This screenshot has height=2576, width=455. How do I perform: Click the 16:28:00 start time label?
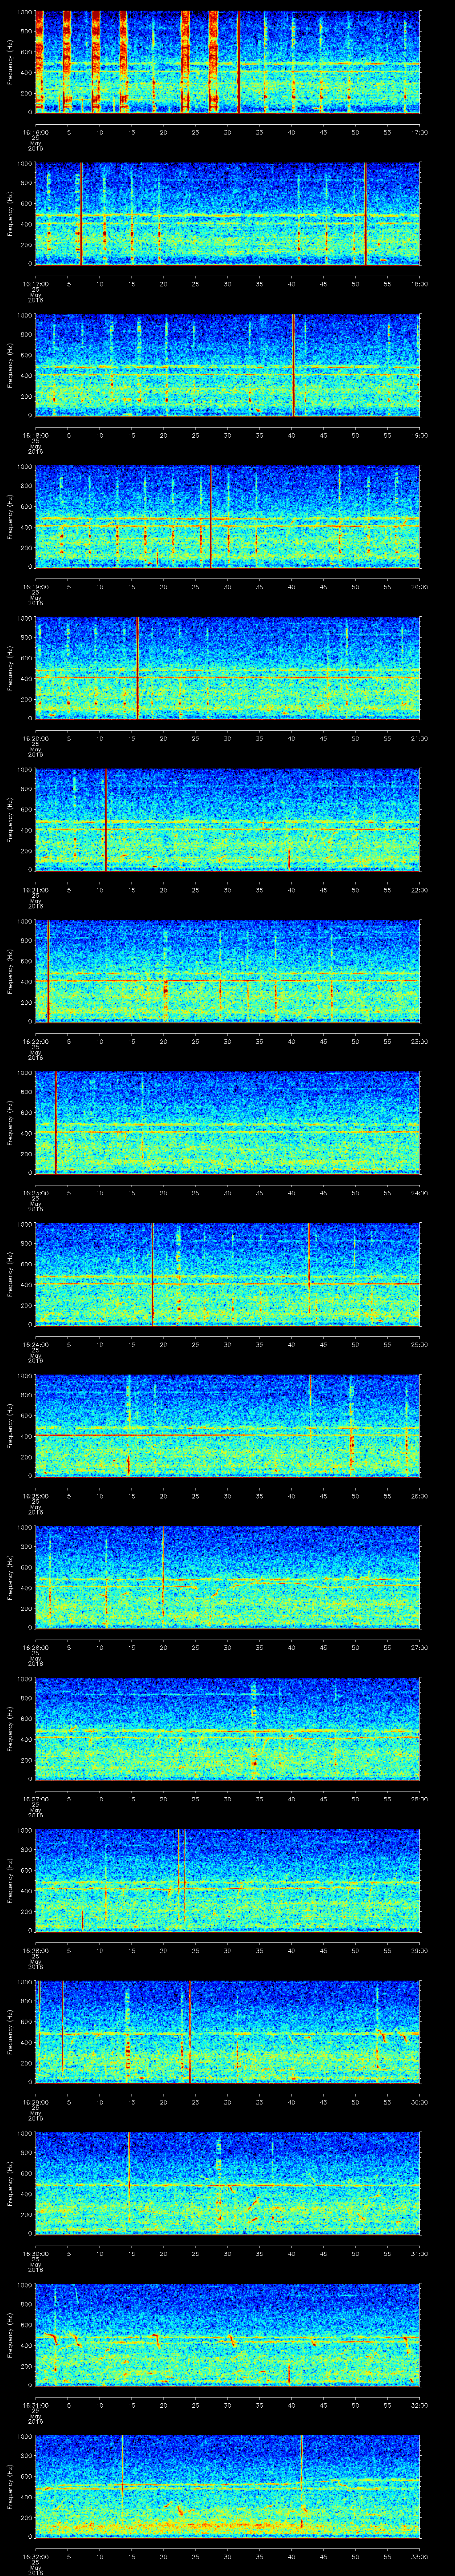tap(36, 1950)
